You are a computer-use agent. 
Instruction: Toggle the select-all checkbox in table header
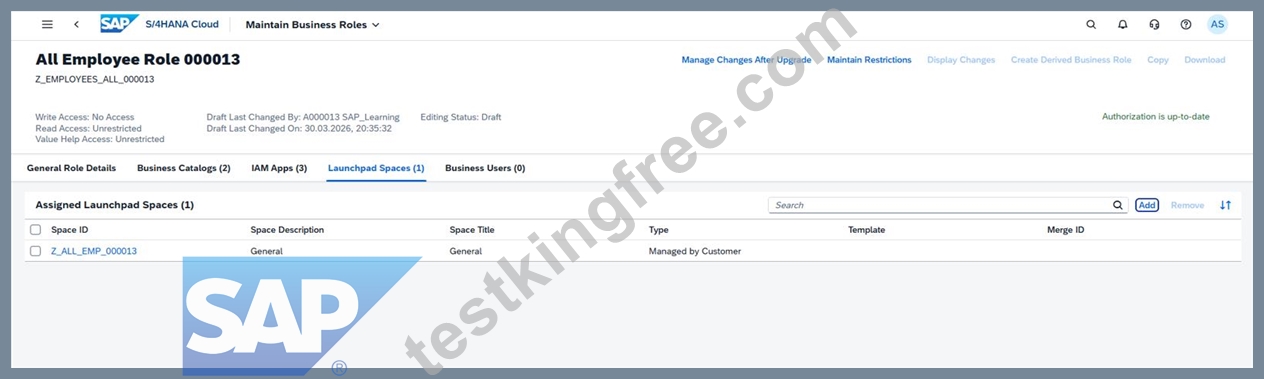[36, 230]
